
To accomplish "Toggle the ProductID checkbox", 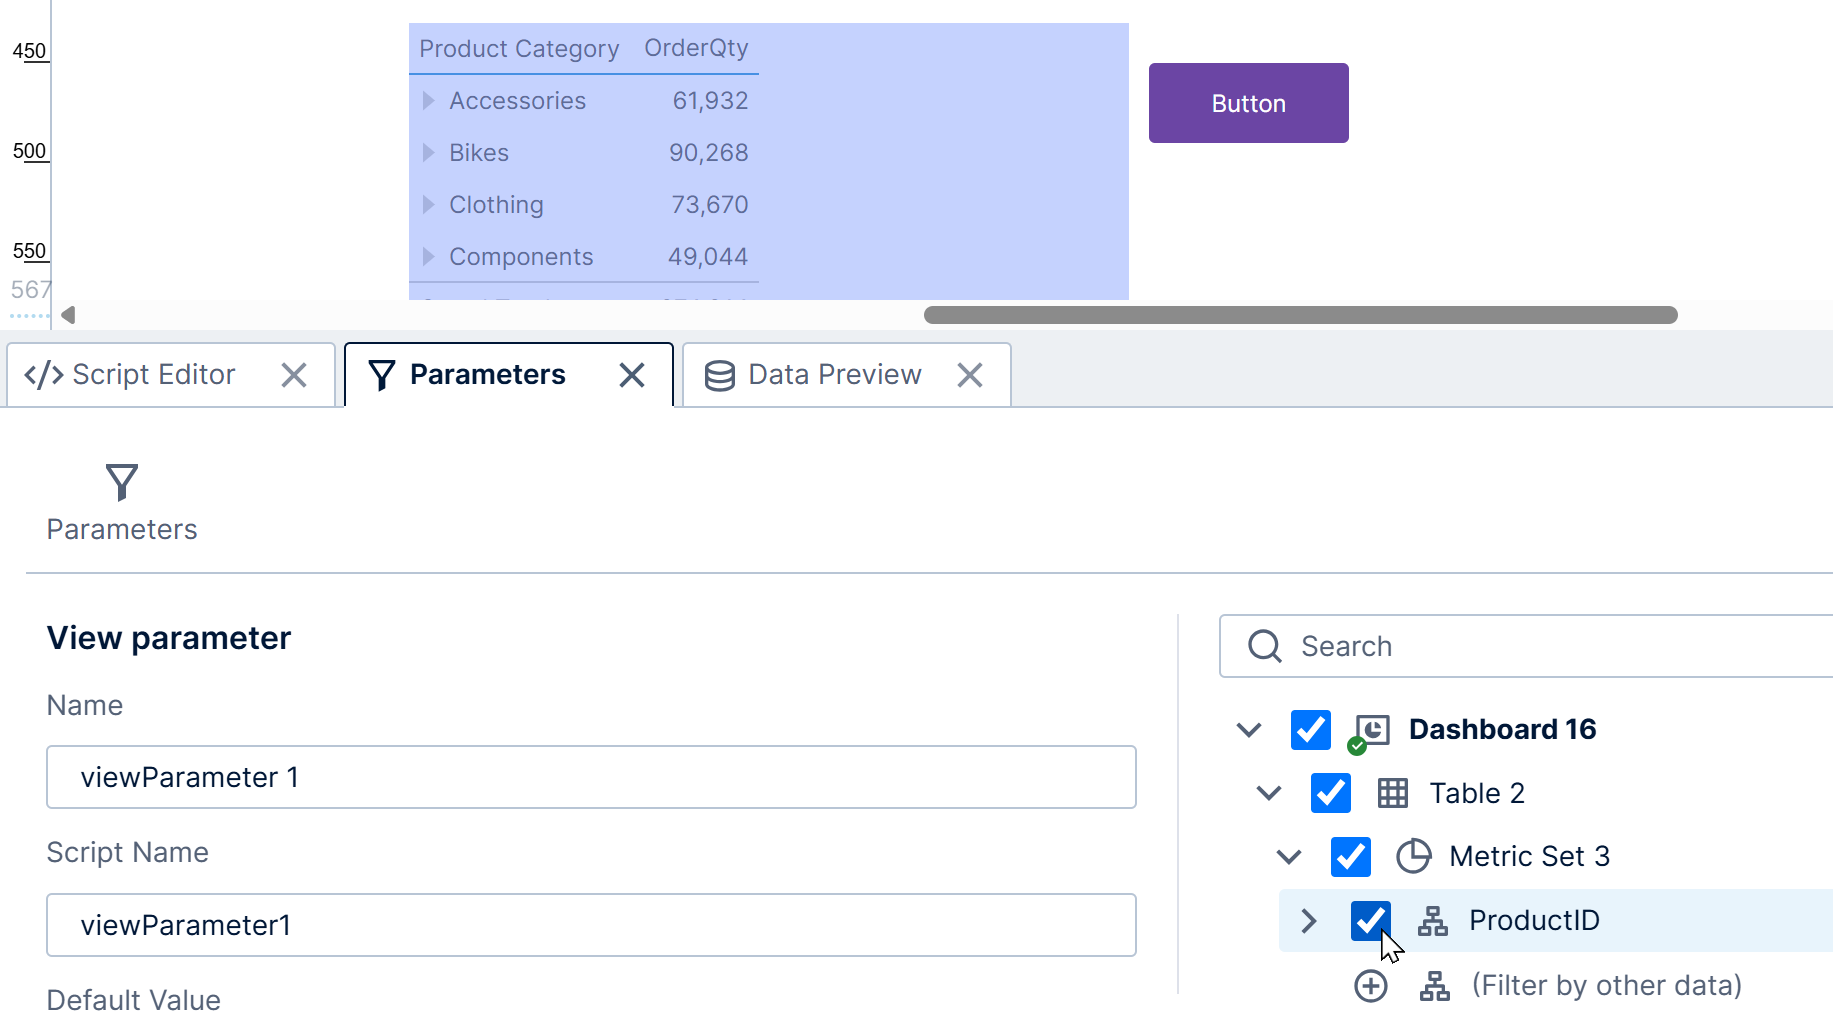I will point(1370,920).
